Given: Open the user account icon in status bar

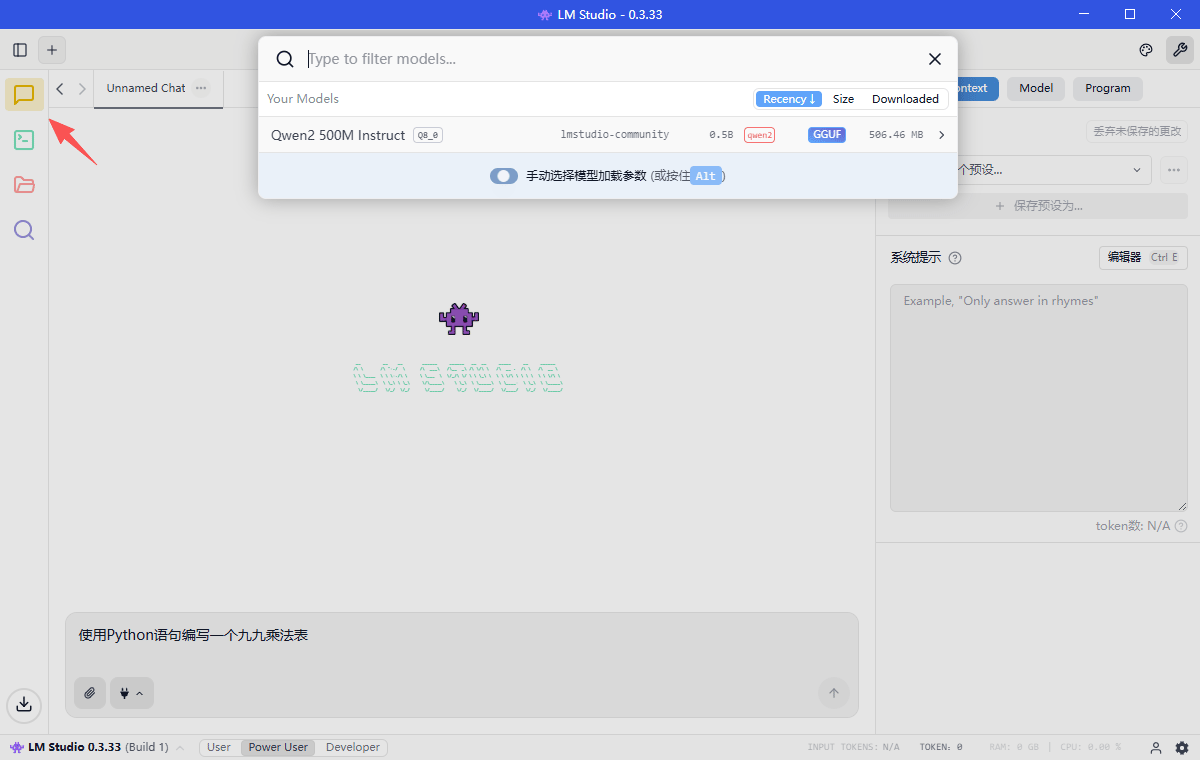Looking at the screenshot, I should coord(1155,747).
